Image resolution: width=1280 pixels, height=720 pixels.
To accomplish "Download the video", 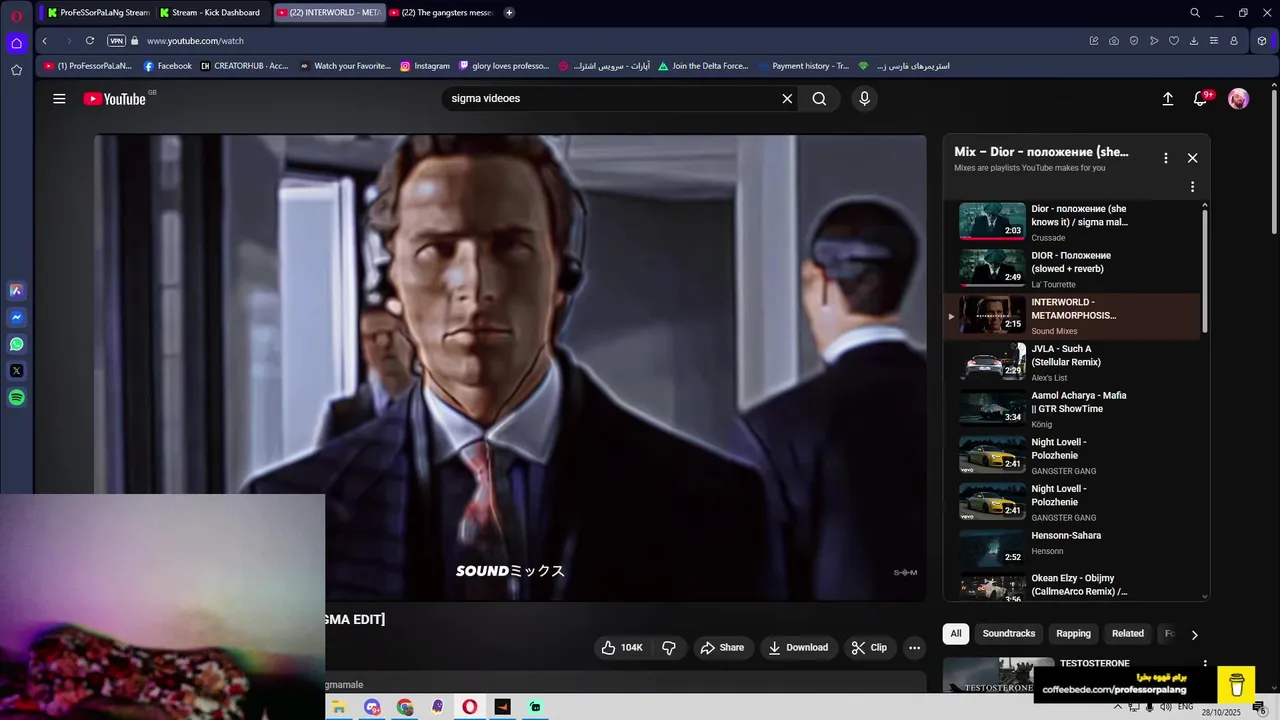I will coord(797,648).
